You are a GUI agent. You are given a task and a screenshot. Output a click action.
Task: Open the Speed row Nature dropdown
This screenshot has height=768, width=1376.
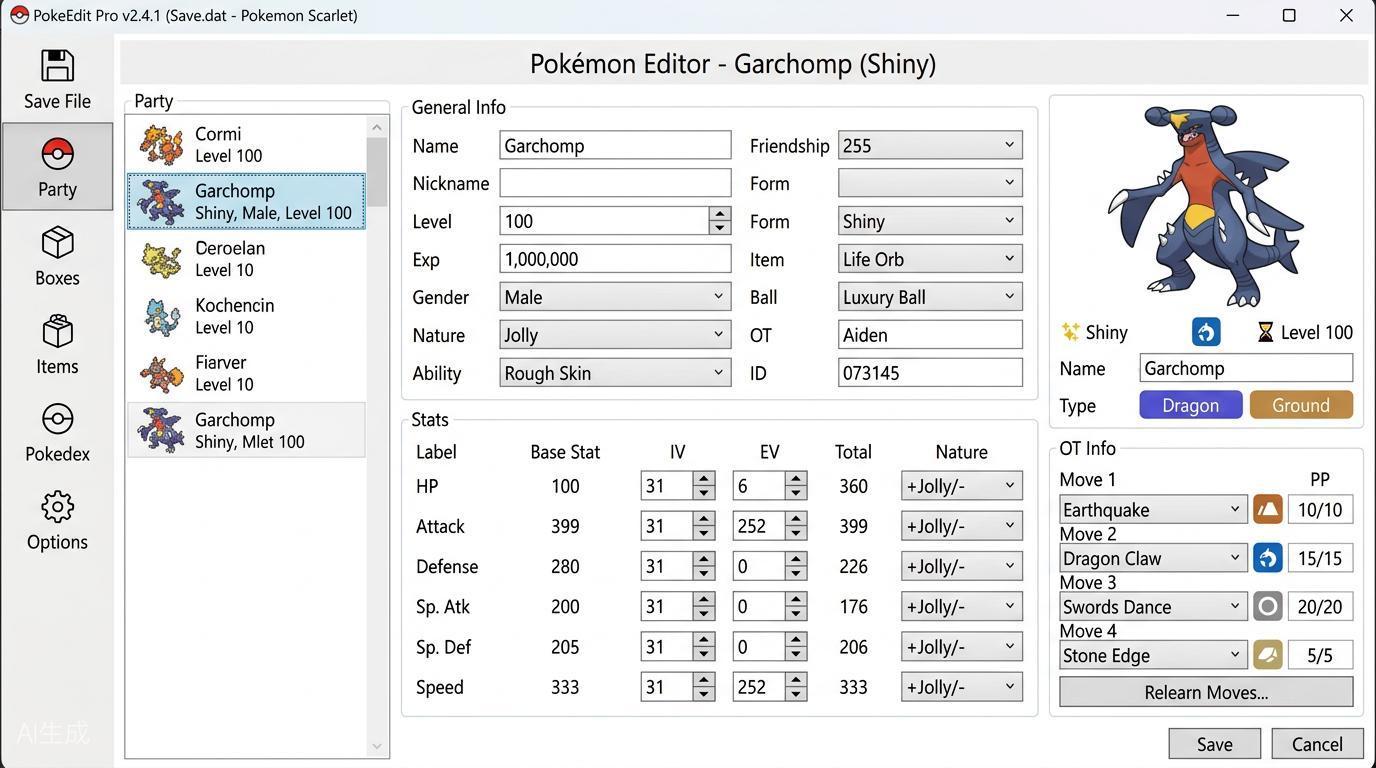tap(961, 687)
